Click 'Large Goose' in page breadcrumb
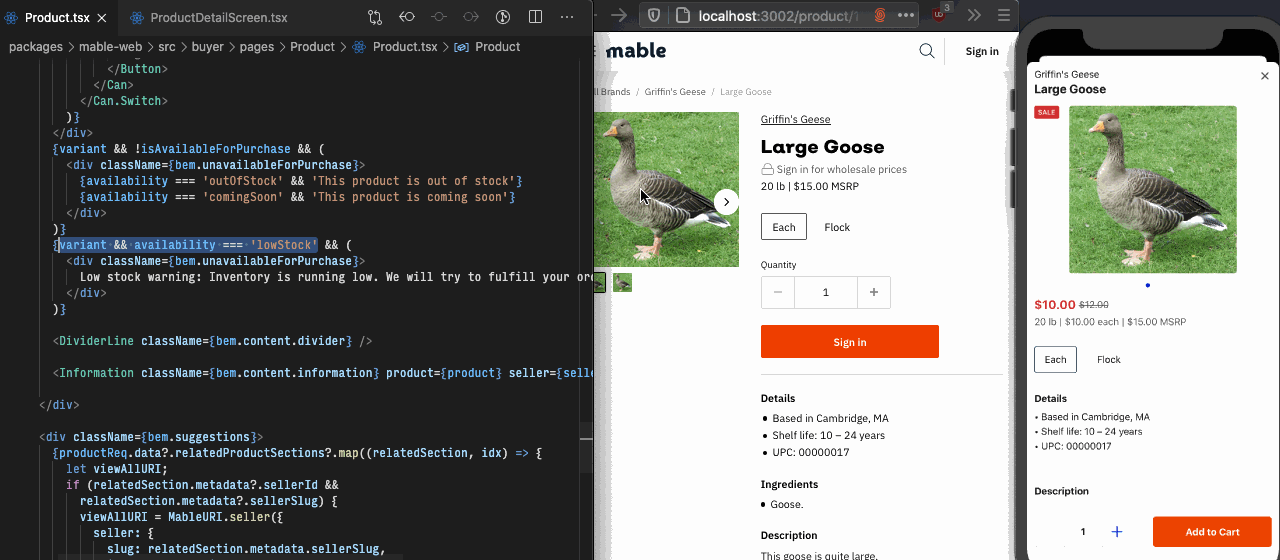Screen dimensions: 1280x560 [x=746, y=91]
